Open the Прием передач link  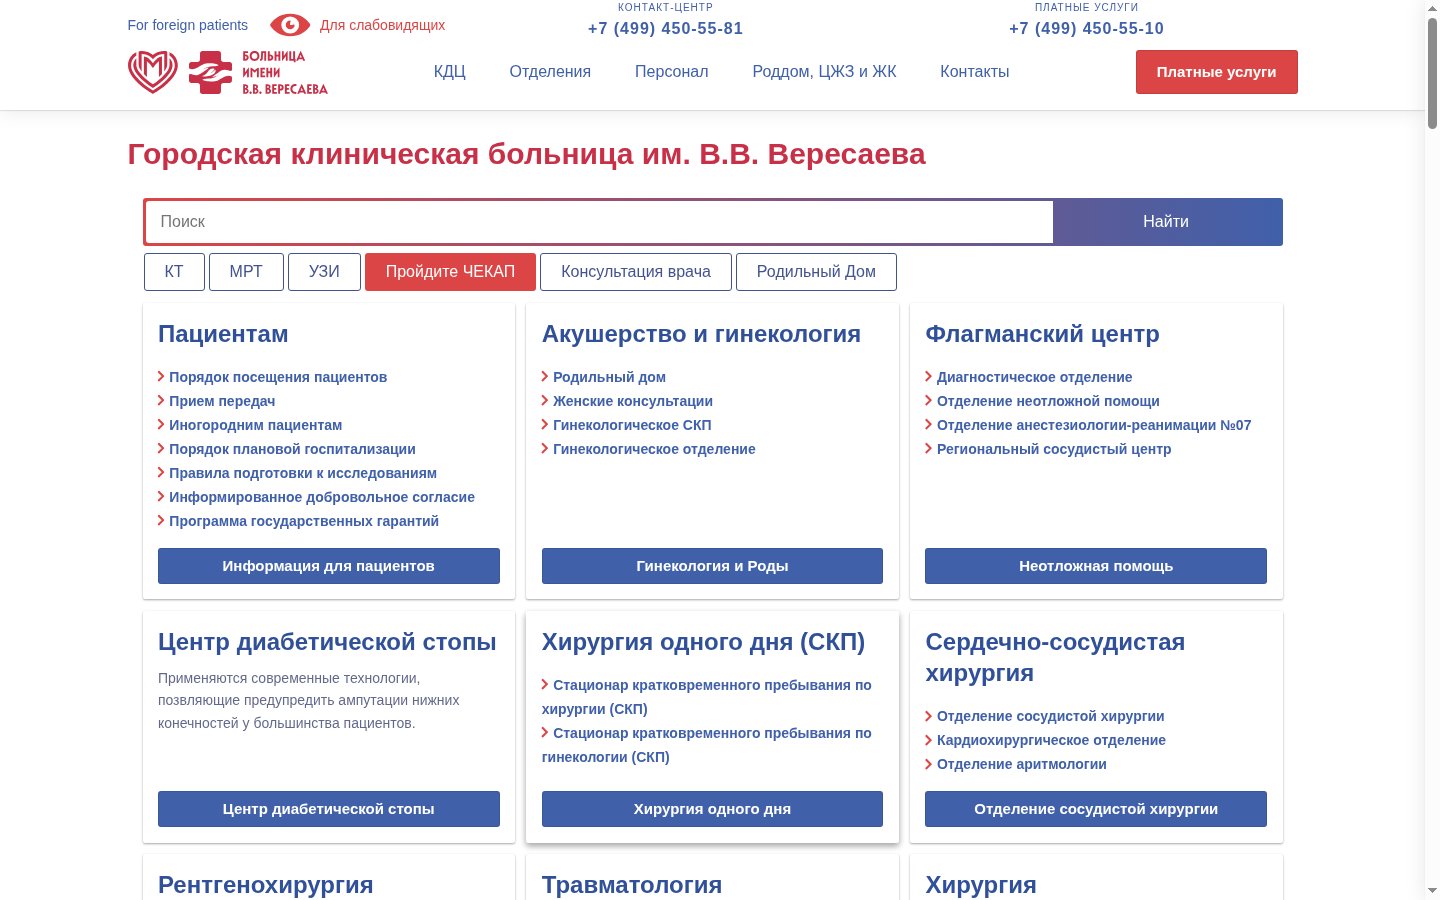coord(222,401)
